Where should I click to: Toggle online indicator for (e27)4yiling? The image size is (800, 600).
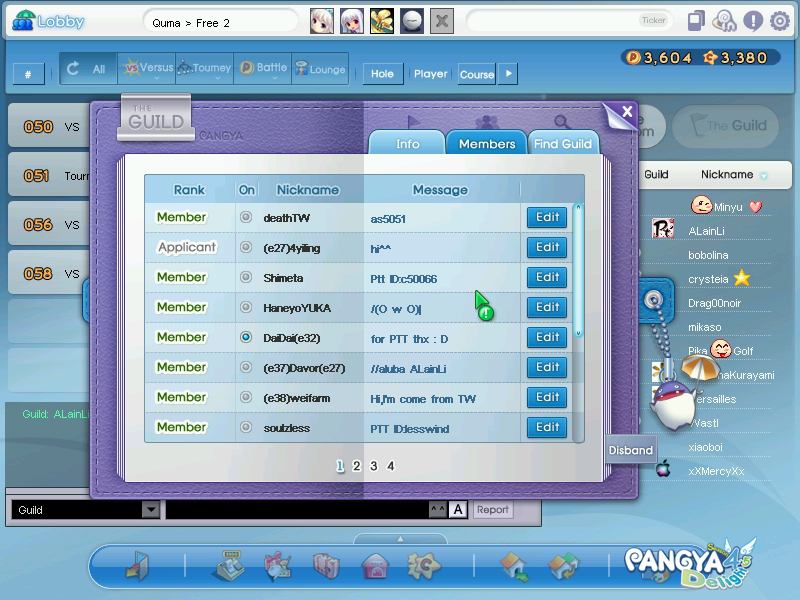click(246, 247)
